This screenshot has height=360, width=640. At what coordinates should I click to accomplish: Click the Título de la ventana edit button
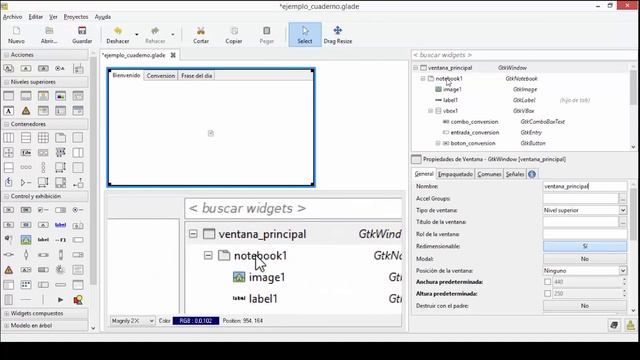[x=622, y=222]
